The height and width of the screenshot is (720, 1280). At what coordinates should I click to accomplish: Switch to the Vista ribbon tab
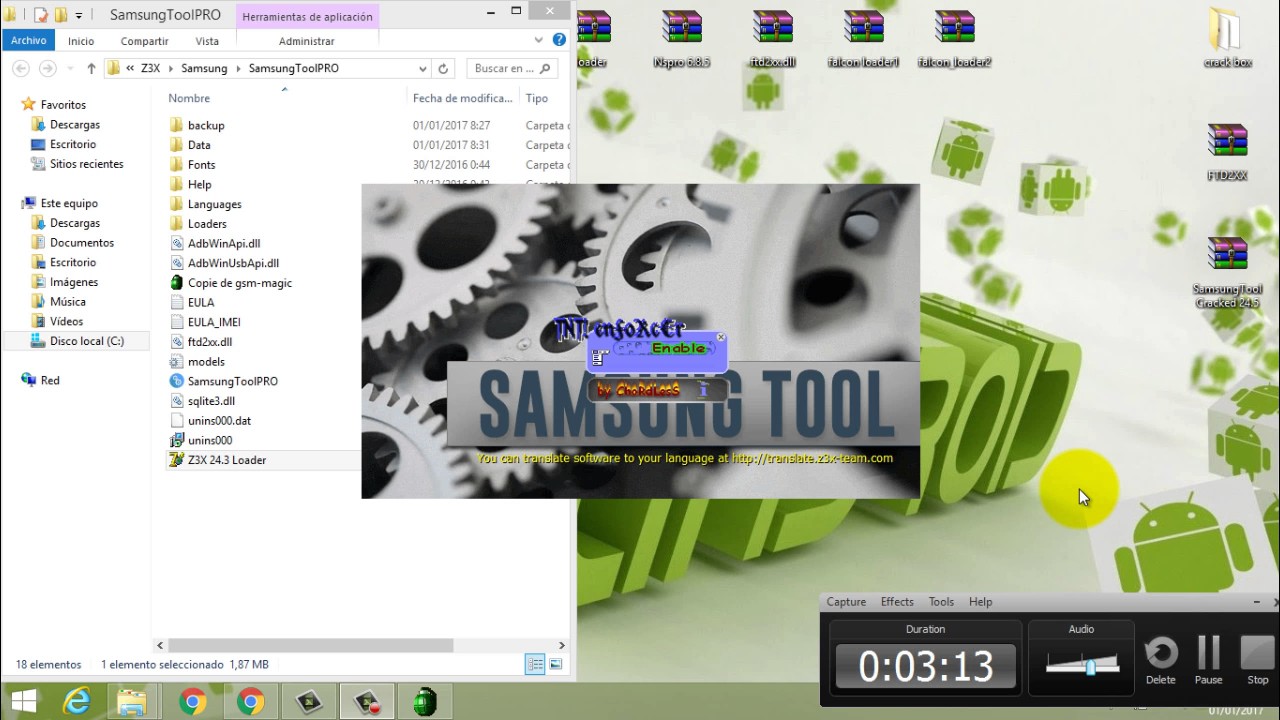207,41
